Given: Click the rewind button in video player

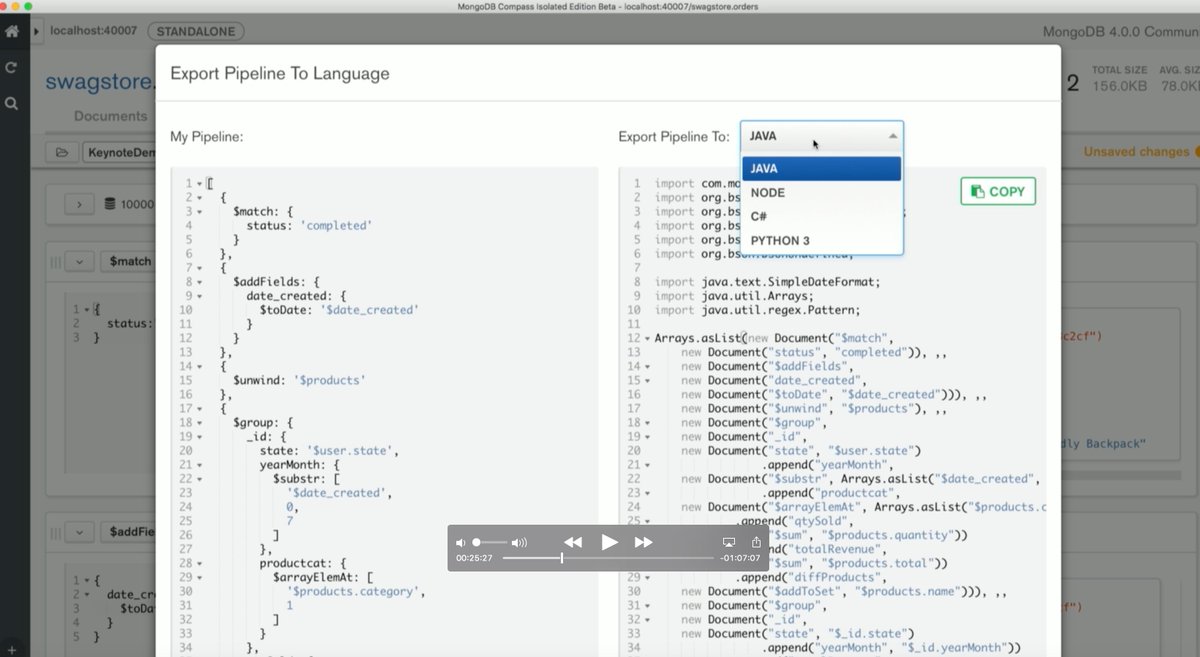Looking at the screenshot, I should pyautogui.click(x=573, y=542).
